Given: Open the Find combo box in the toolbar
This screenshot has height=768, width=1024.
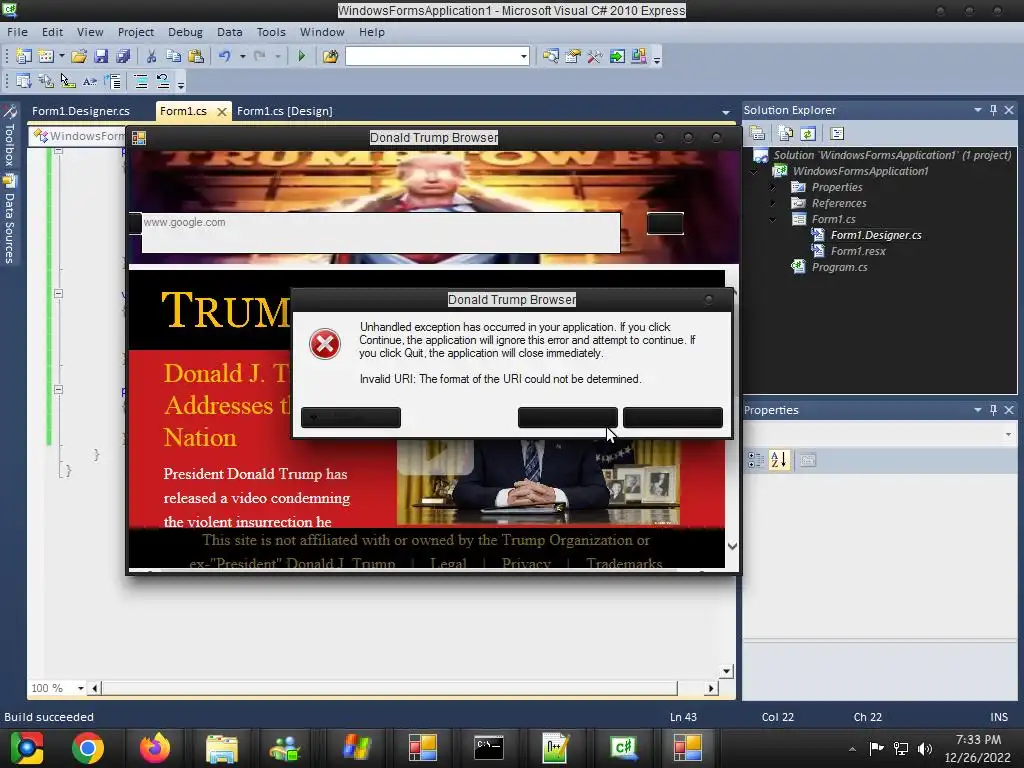Looking at the screenshot, I should (x=438, y=57).
